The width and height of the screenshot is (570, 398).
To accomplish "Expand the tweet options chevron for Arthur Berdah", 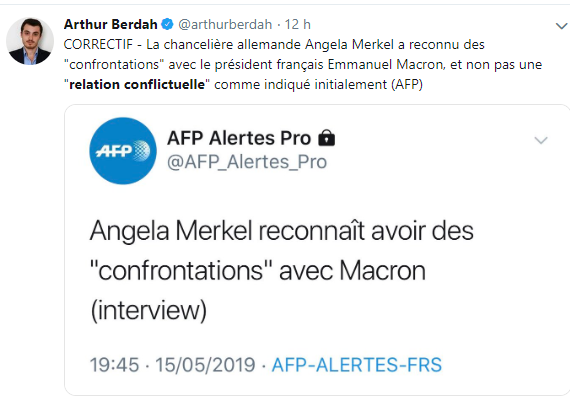I will click(561, 26).
